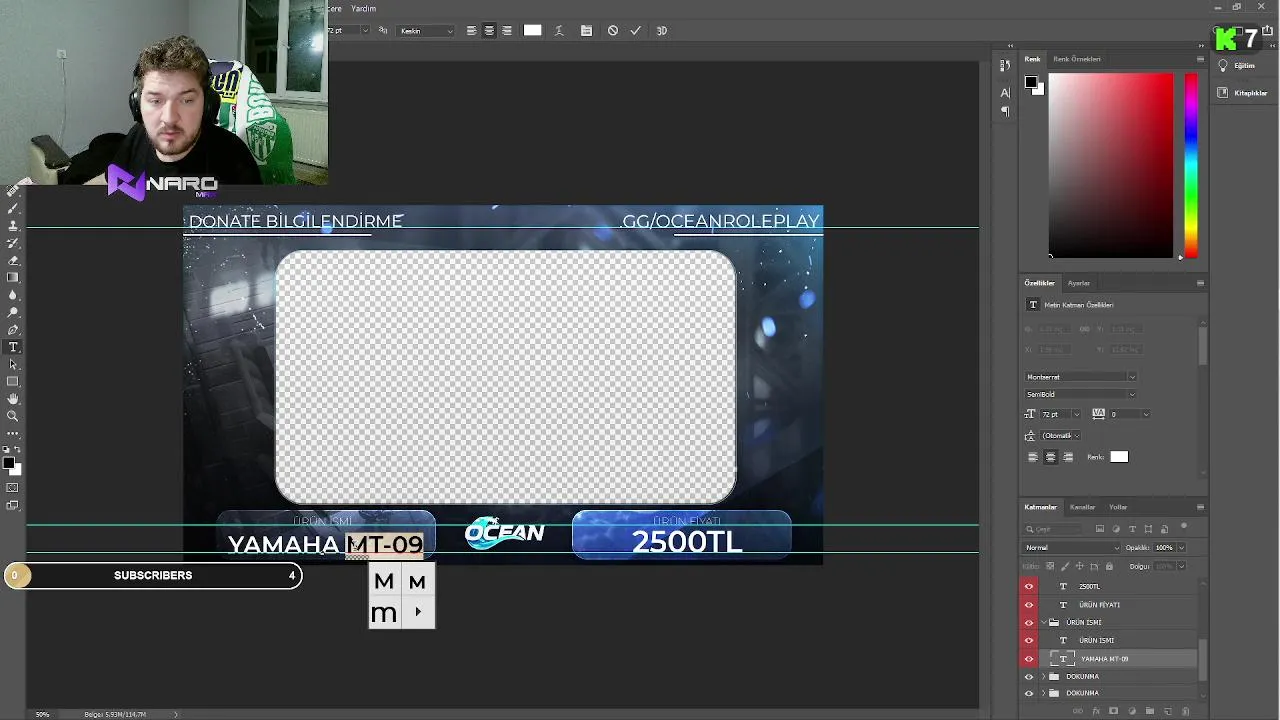Open the Edit Toolbar three-dots menu

tap(13, 433)
